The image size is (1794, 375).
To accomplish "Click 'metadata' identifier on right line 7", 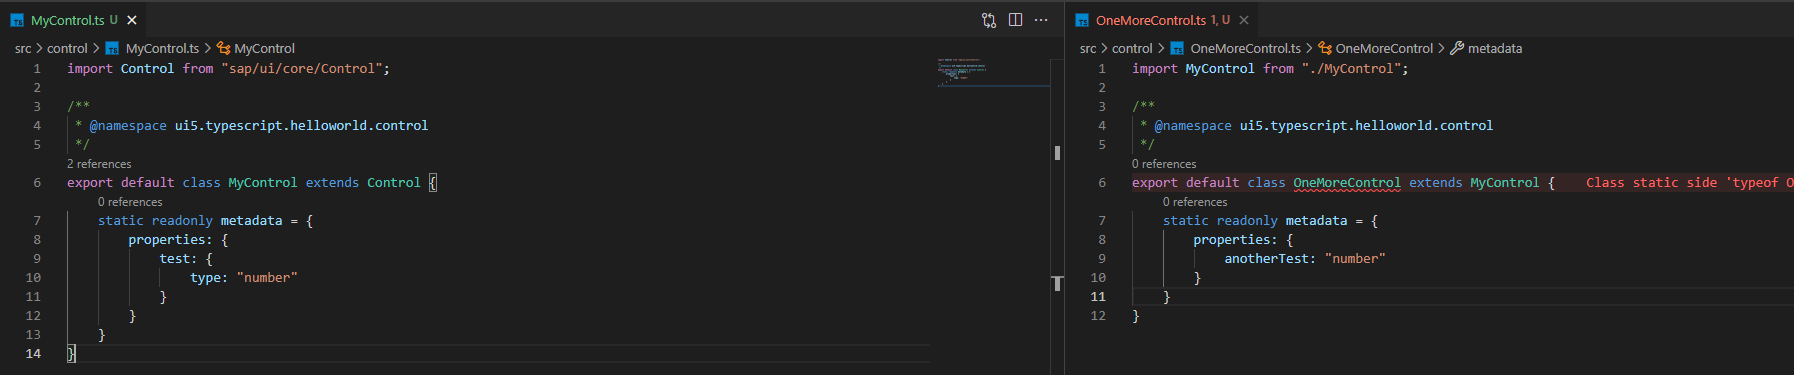I will pos(1316,221).
